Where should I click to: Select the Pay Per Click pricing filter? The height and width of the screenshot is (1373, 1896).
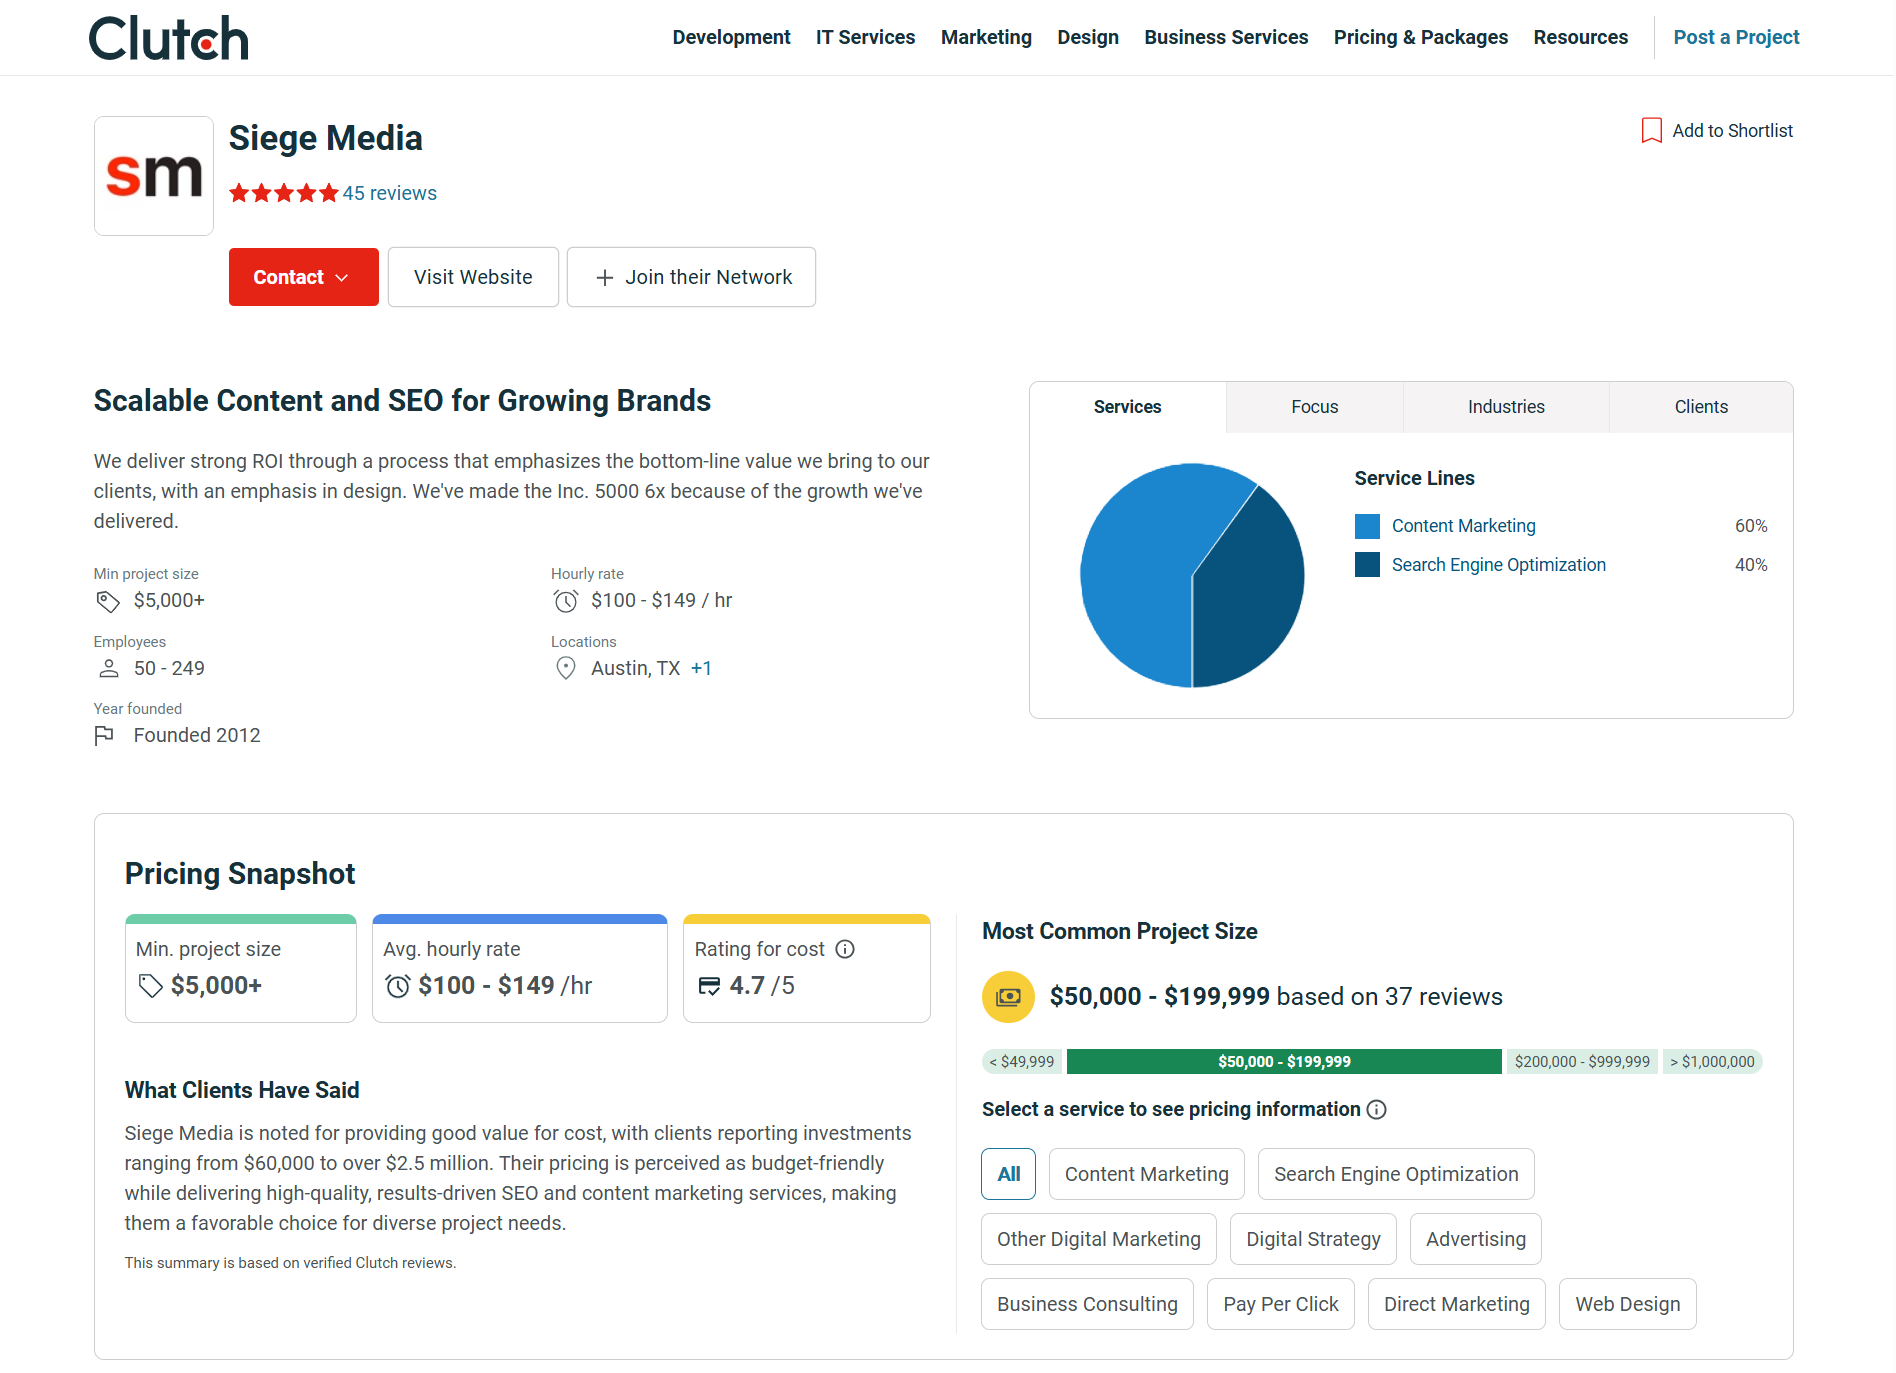pos(1280,1304)
